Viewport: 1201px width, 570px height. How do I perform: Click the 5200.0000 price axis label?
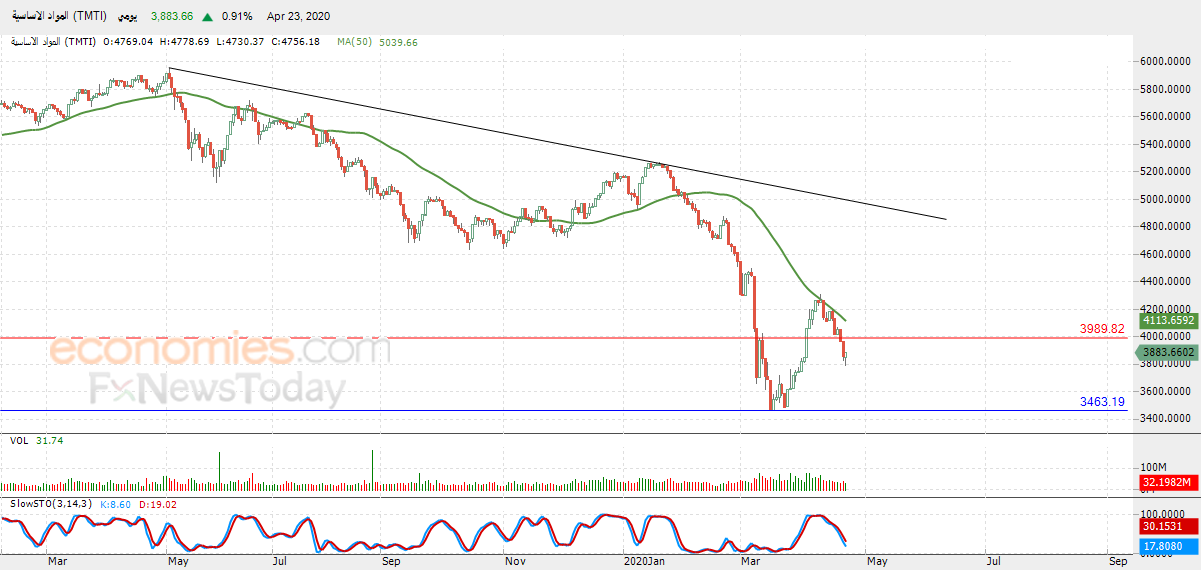coord(1166,172)
